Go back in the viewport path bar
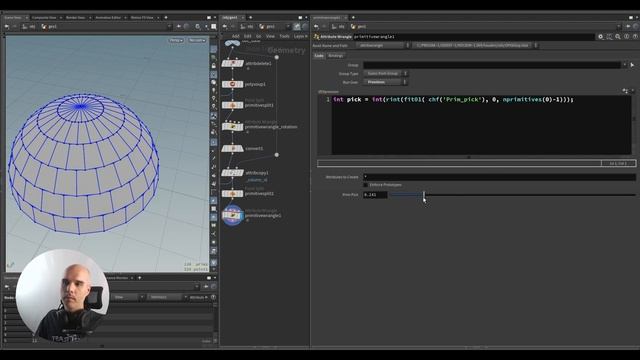 [7, 27]
